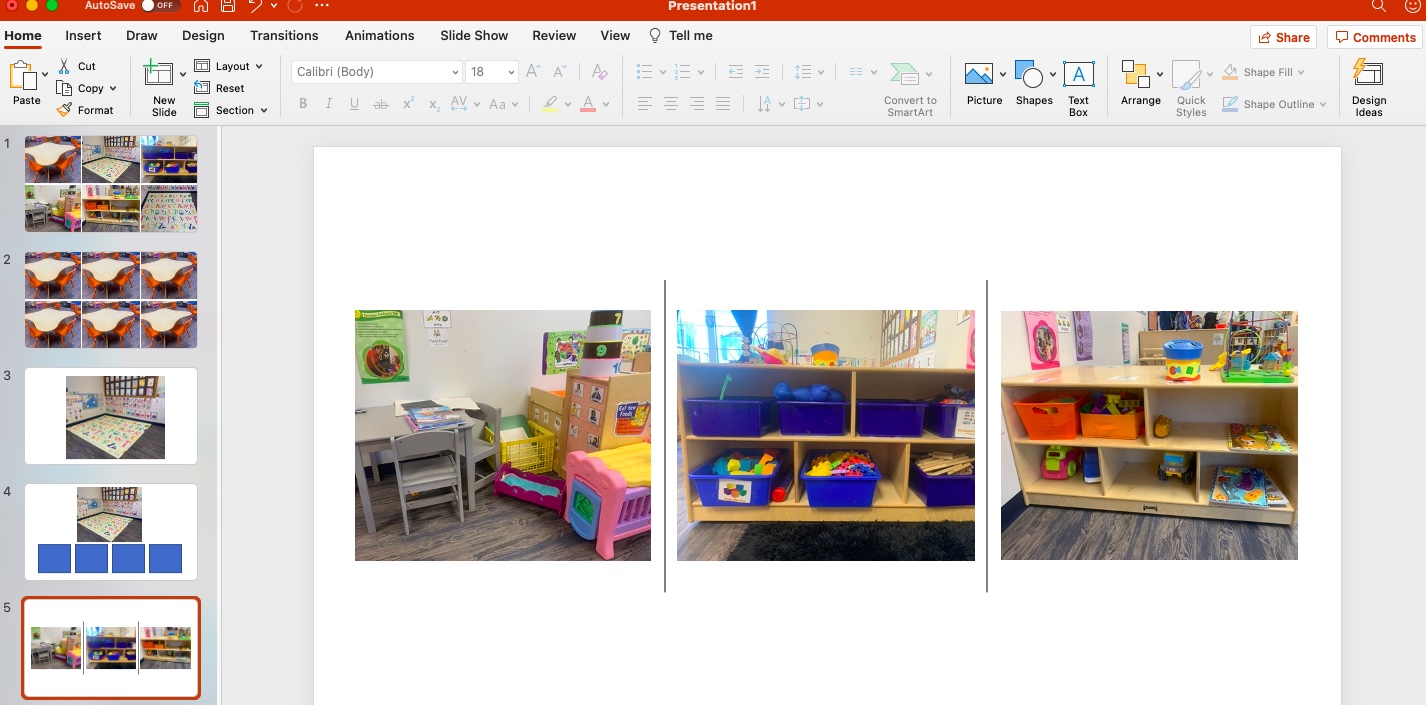Open the Transitions tab
1426x705 pixels.
click(284, 35)
